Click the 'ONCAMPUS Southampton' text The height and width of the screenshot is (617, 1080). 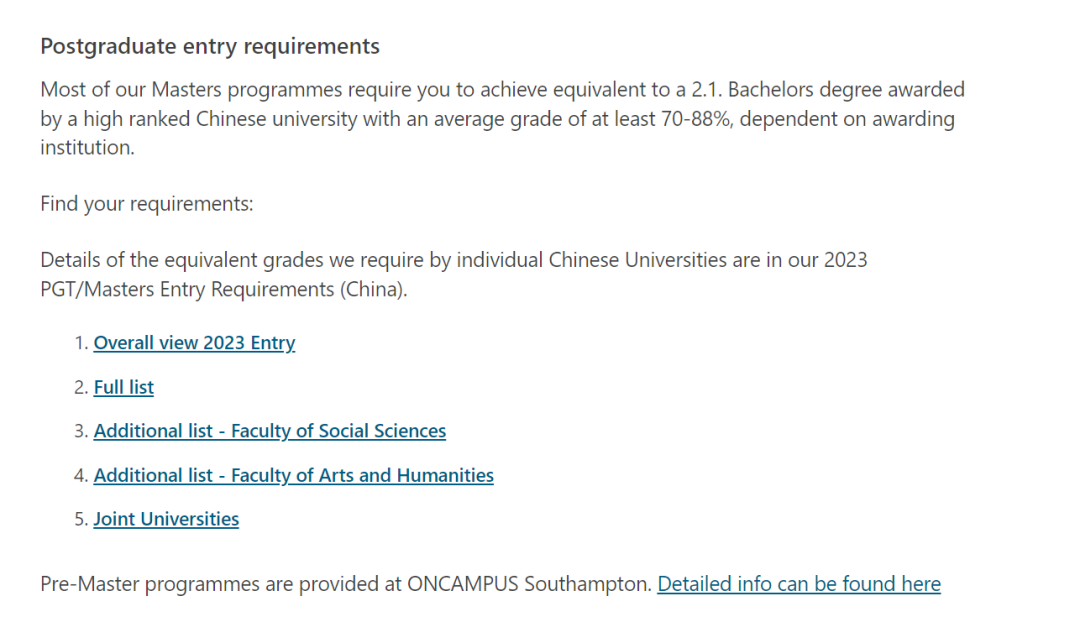(x=529, y=584)
